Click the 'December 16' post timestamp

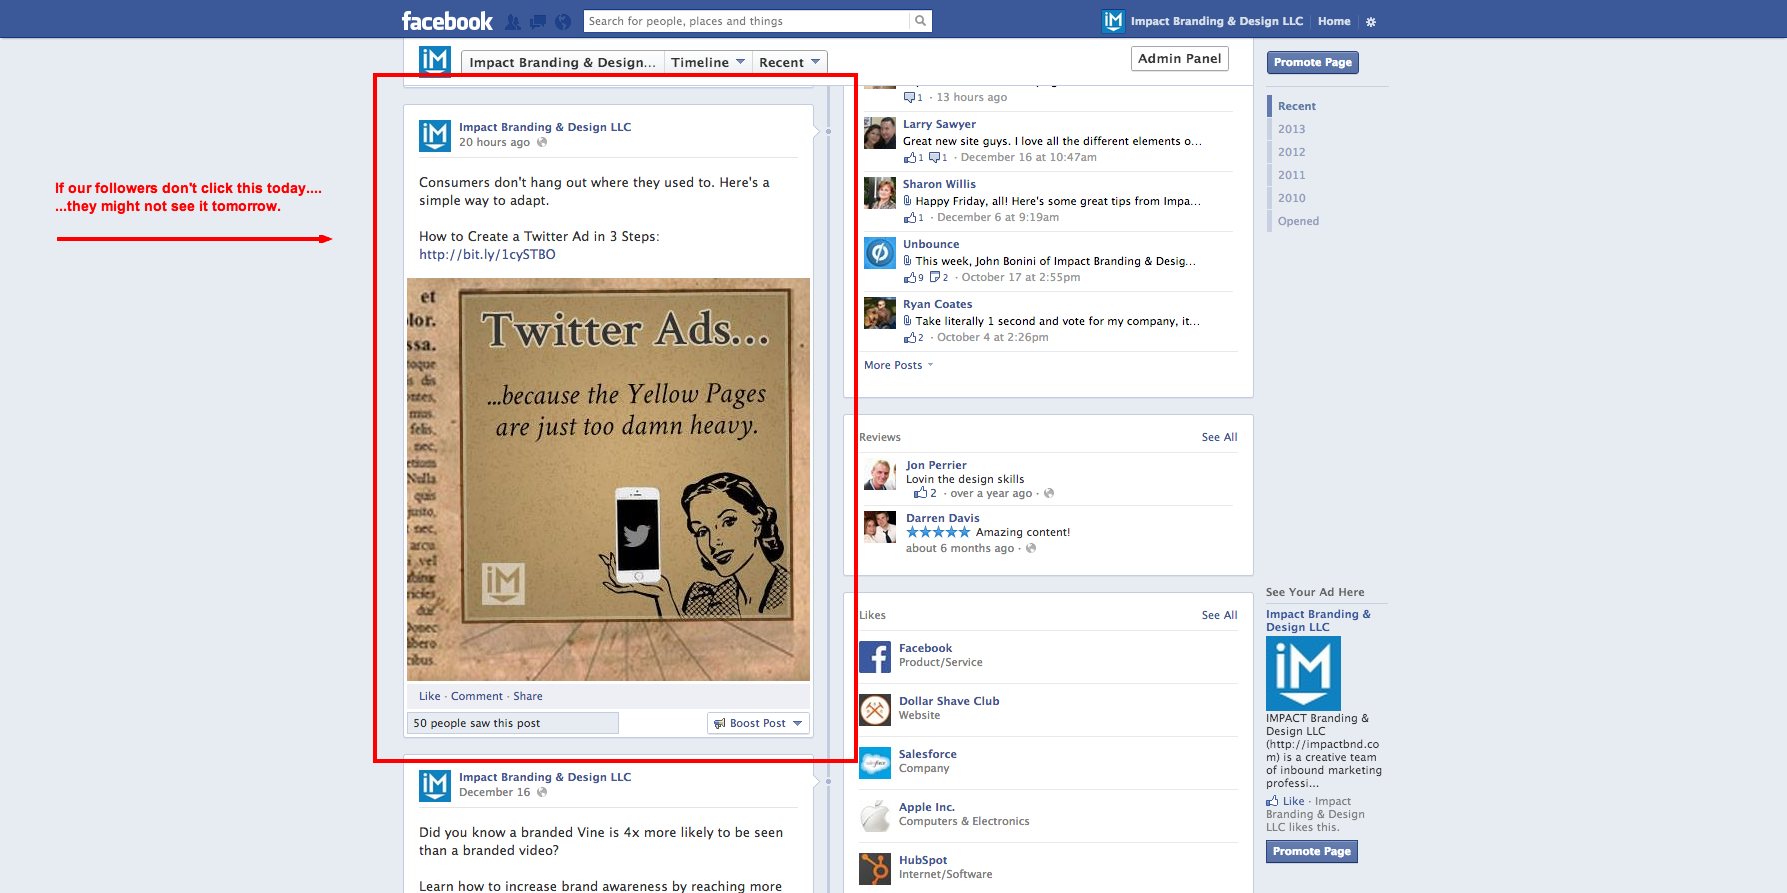[x=494, y=792]
